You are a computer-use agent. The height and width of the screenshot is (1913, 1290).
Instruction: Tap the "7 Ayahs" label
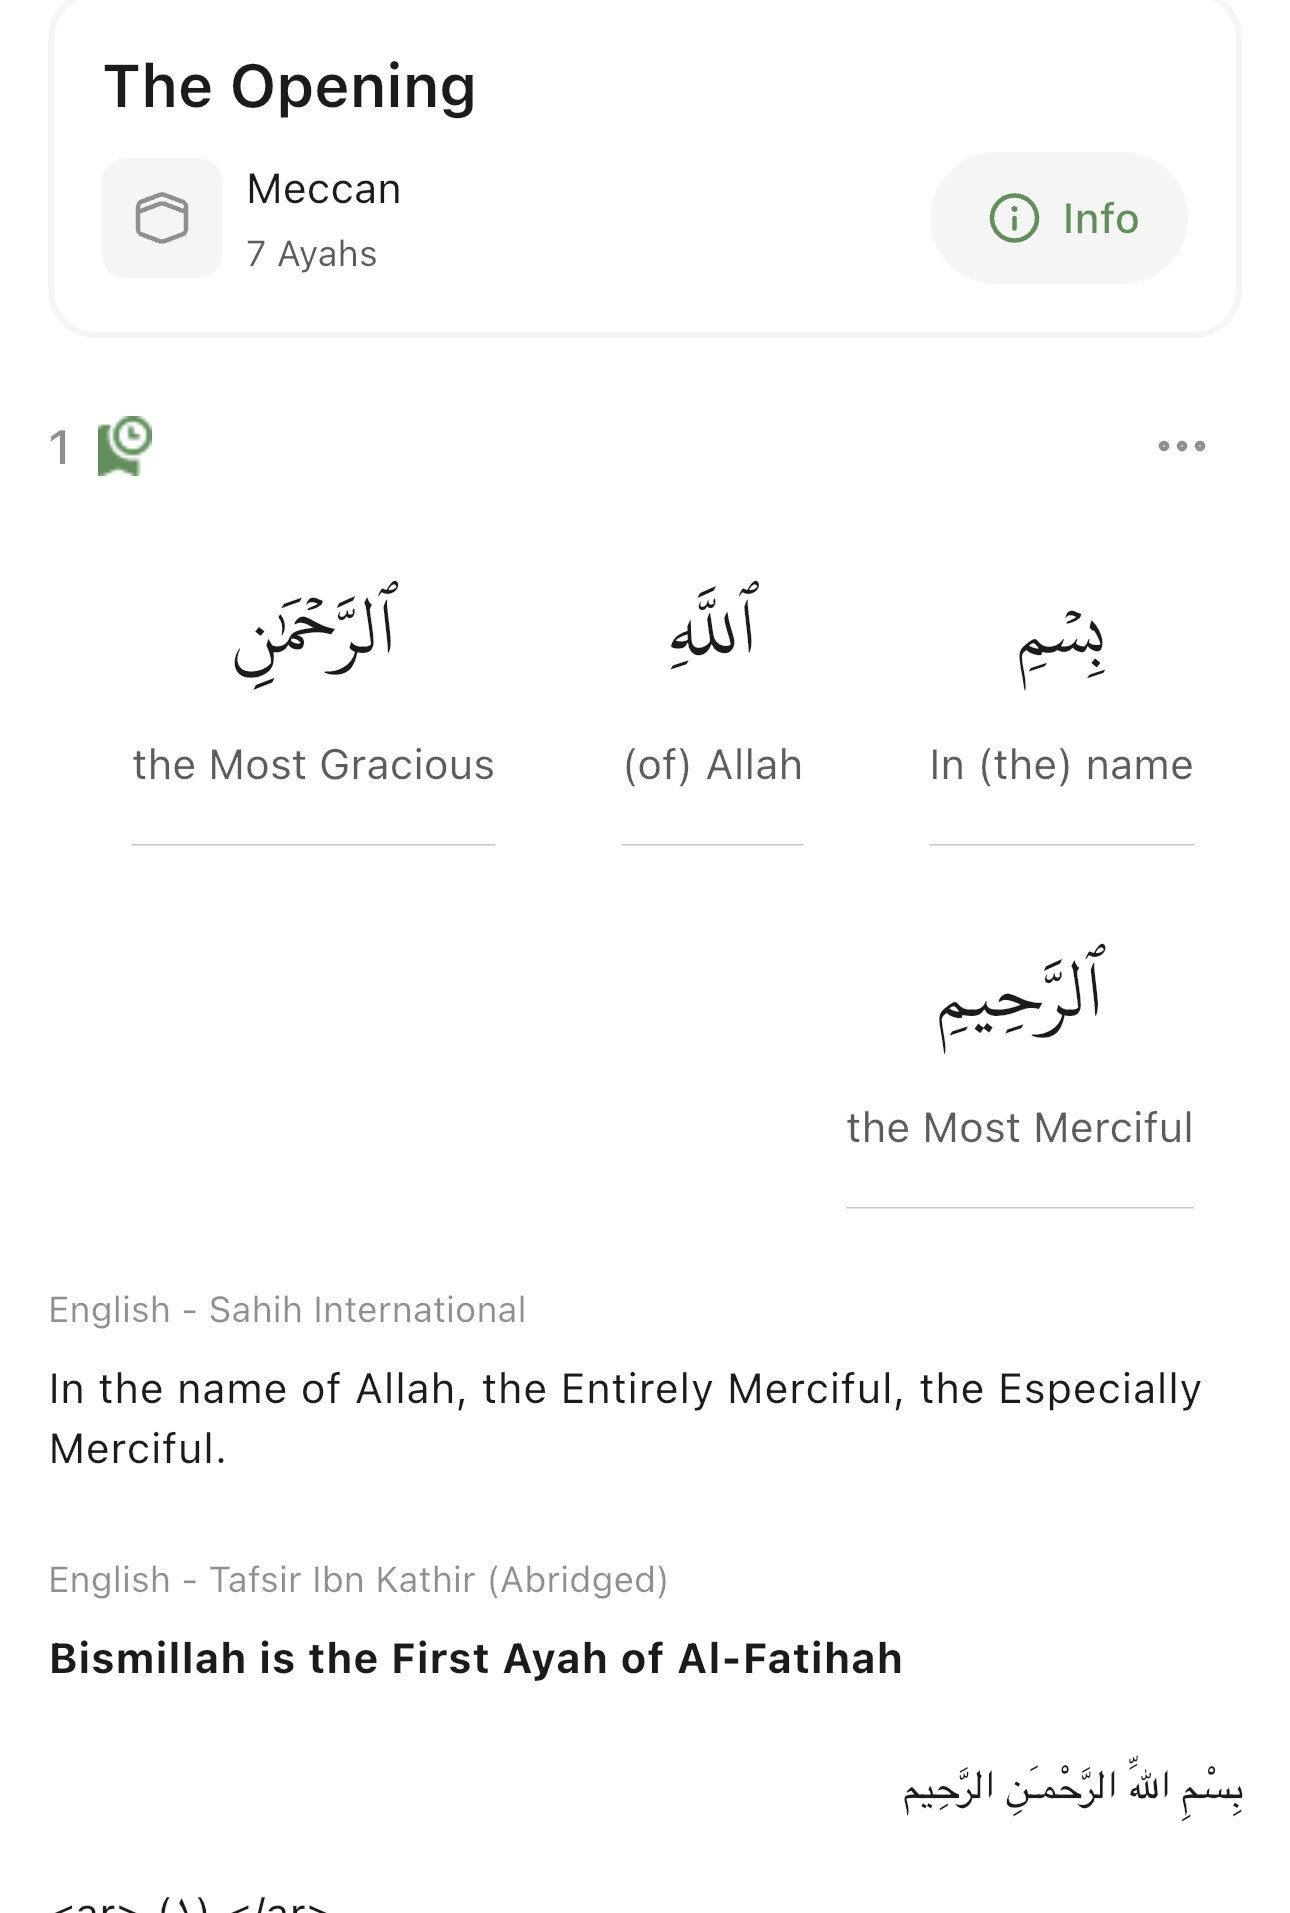312,254
